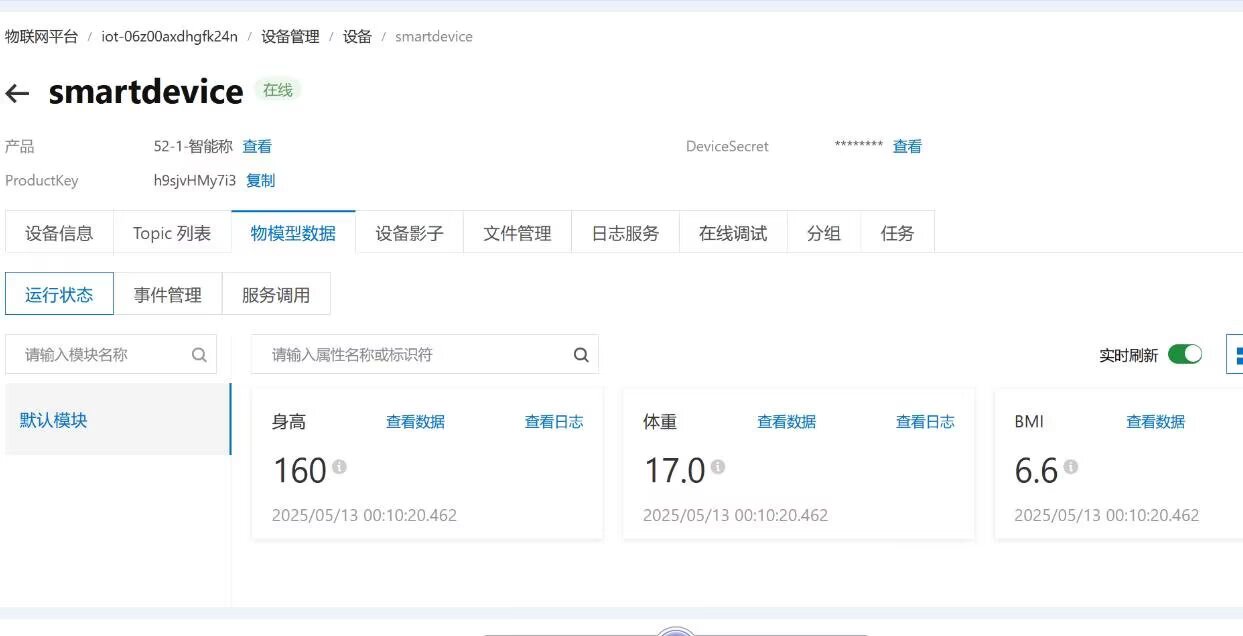Reveal DeviceSecret with the 查看 link
This screenshot has height=636, width=1243.
coord(907,146)
